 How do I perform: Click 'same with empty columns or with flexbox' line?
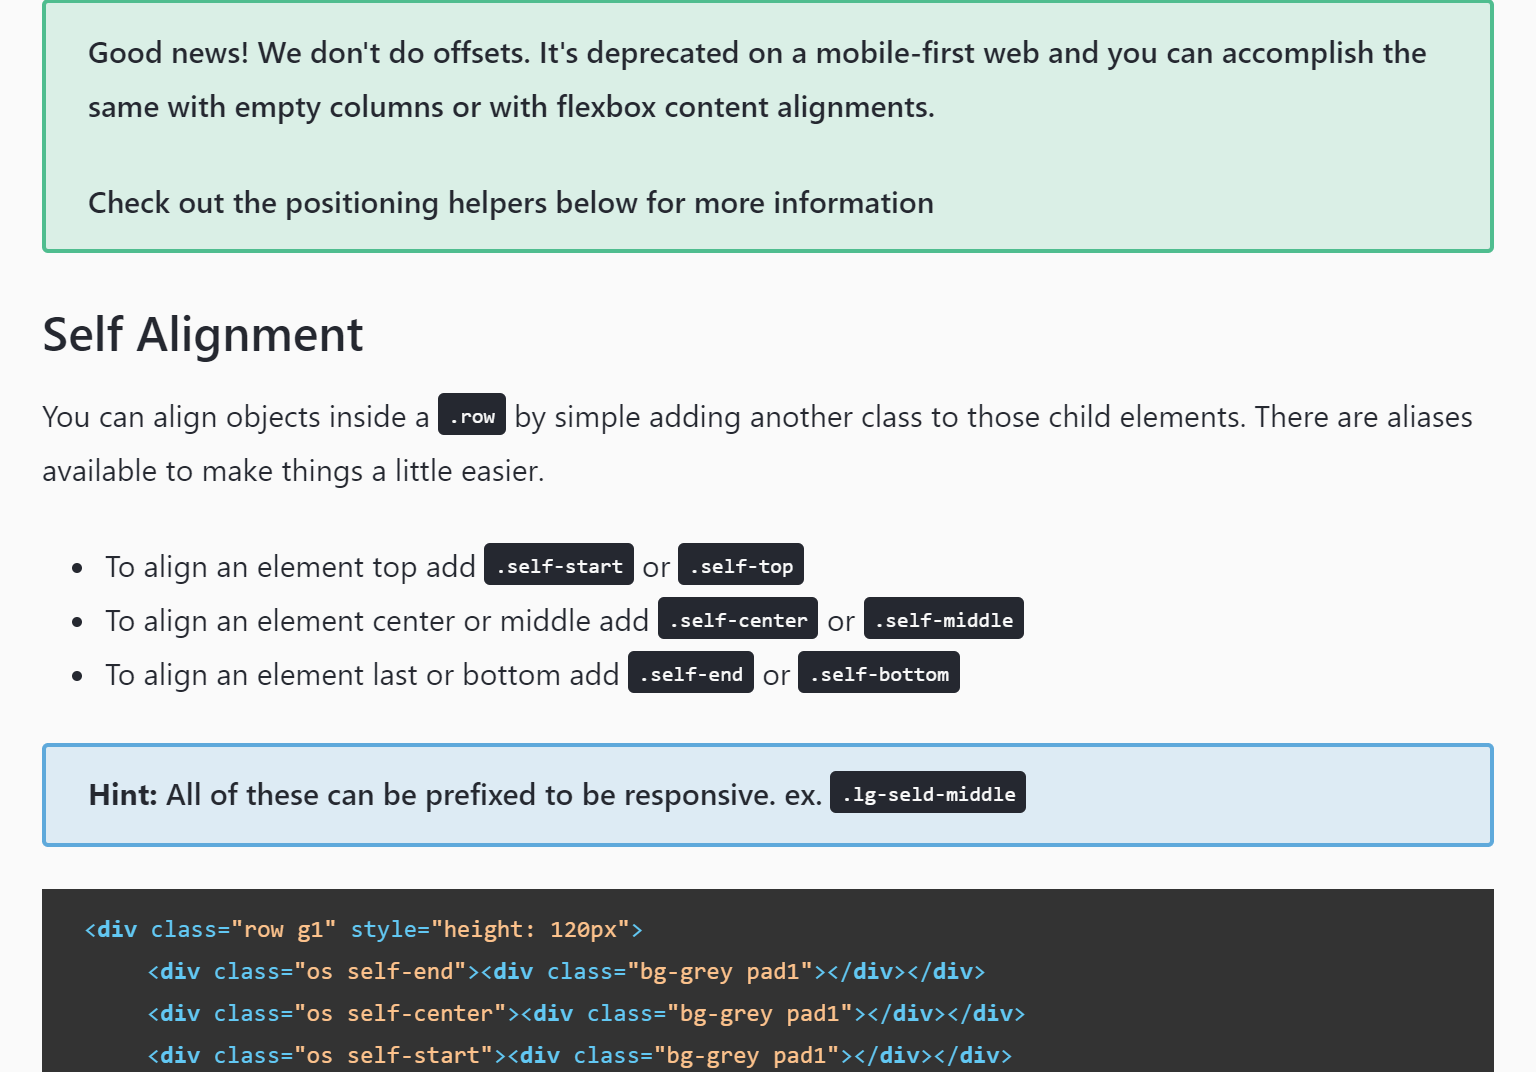[x=511, y=107]
